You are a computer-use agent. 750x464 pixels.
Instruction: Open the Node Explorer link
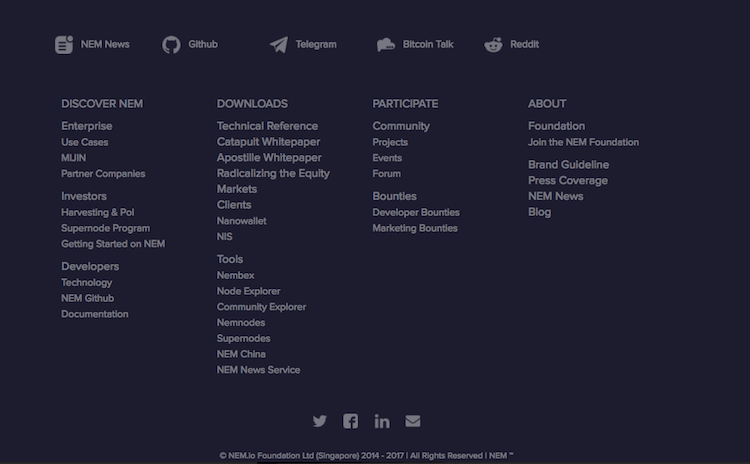[x=248, y=291]
